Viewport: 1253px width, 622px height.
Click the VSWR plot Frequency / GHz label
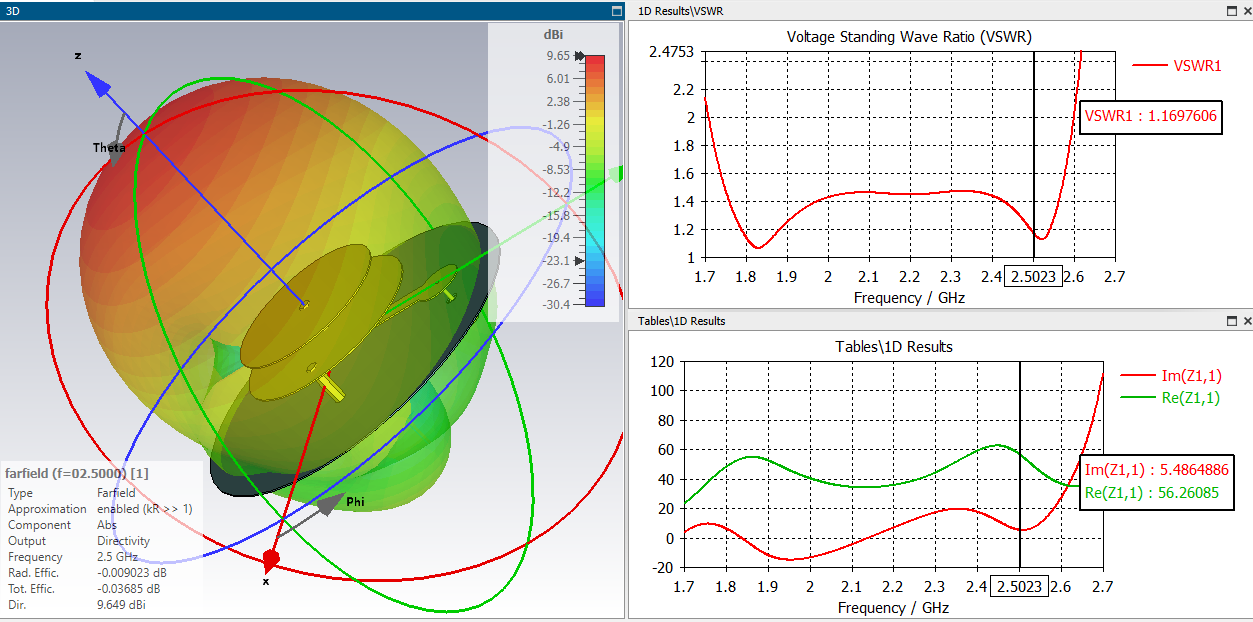909,298
